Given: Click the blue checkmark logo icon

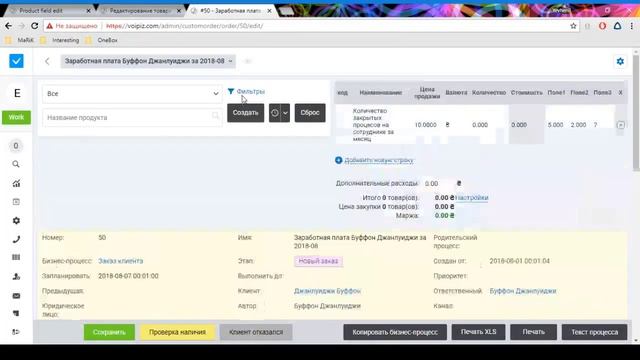Looking at the screenshot, I should click(x=16, y=61).
